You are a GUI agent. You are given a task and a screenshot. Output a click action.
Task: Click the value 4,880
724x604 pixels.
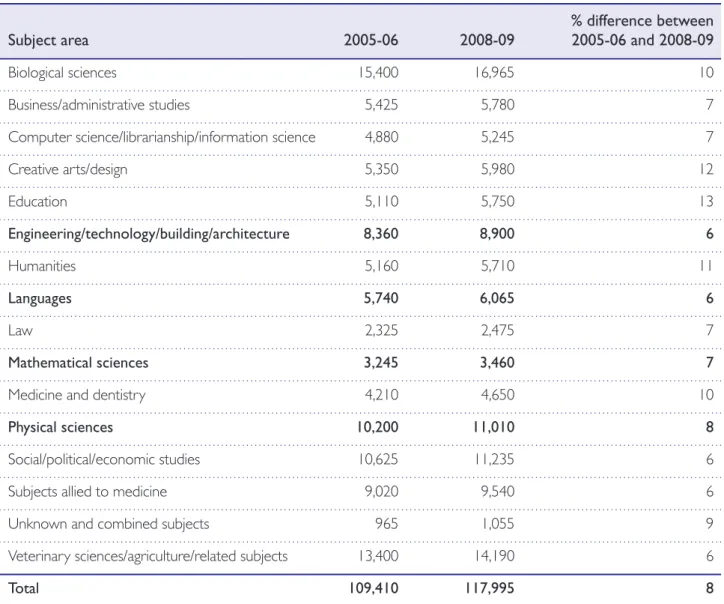point(381,137)
